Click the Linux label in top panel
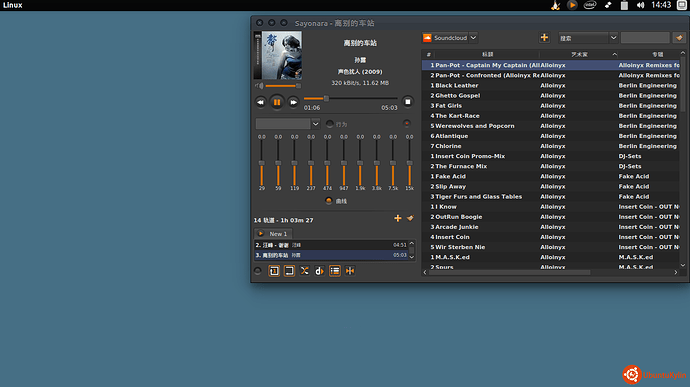Viewport: 690px width, 387px height. pyautogui.click(x=12, y=5)
